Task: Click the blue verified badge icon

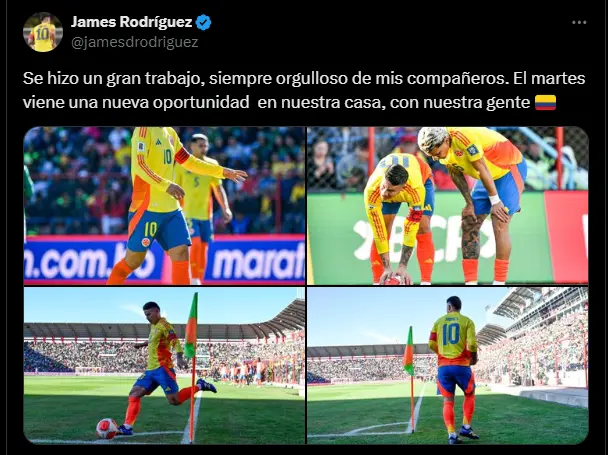Action: [204, 22]
